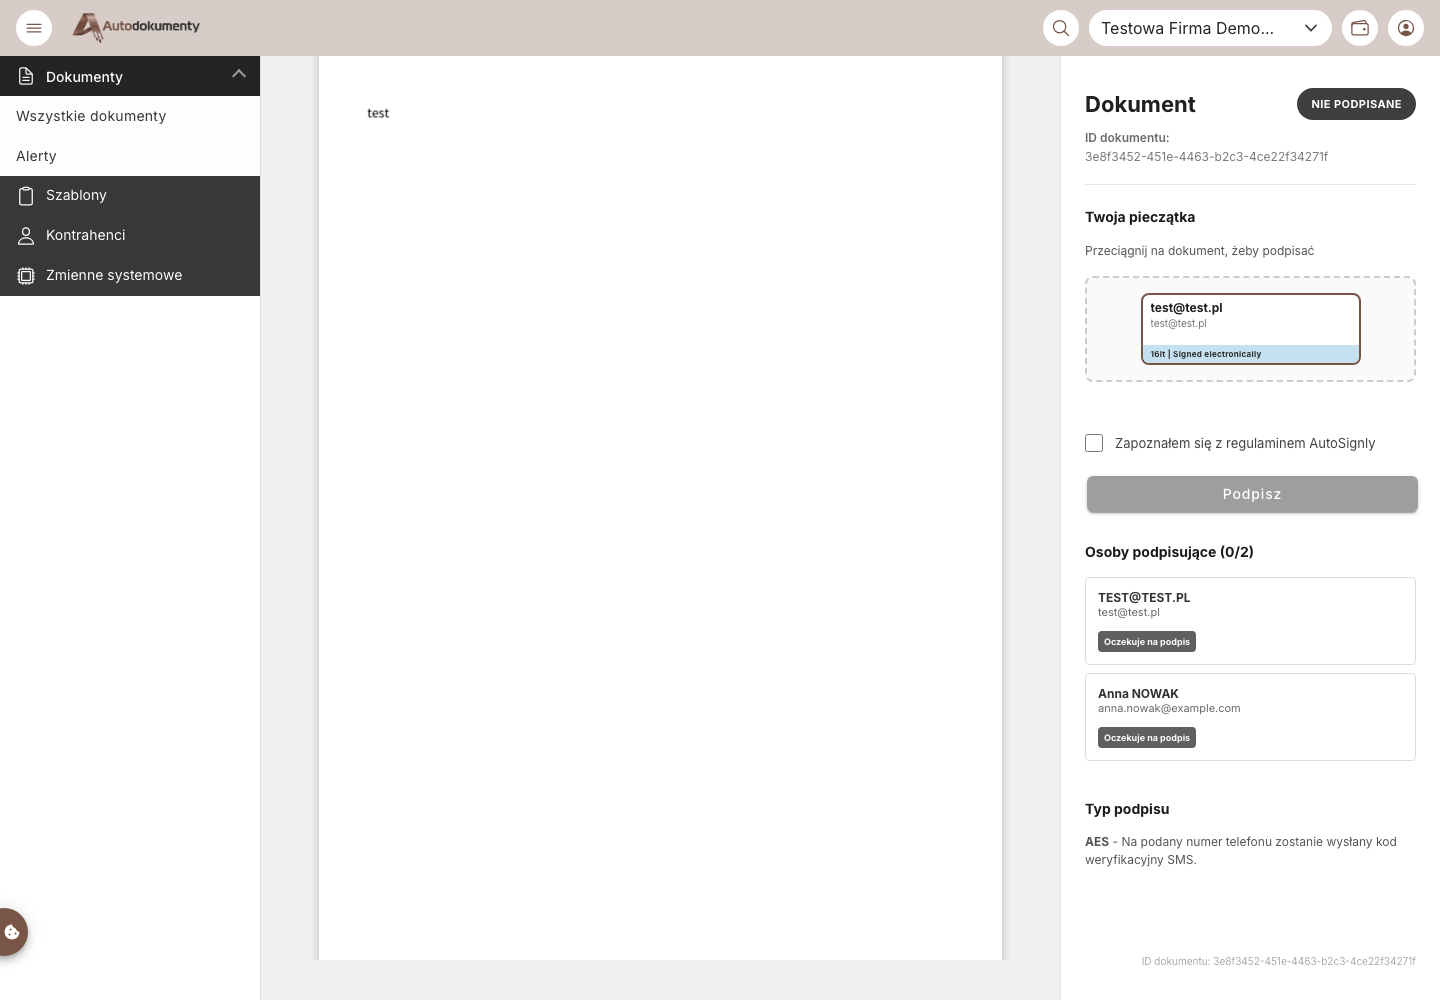Click 'Signed electronically' strip on stamp
Screen dimensions: 1440x1000
point(1251,354)
